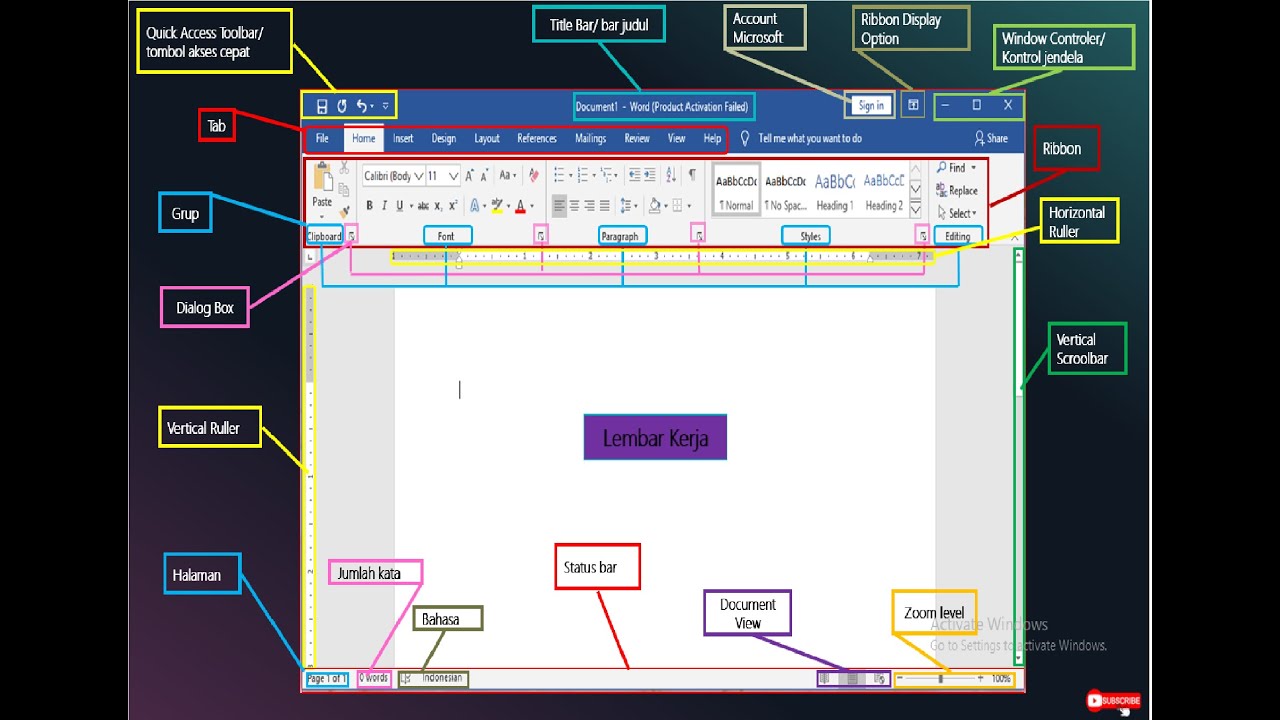The width and height of the screenshot is (1280, 720).
Task: Open the Font dialog box launcher
Action: click(x=541, y=236)
